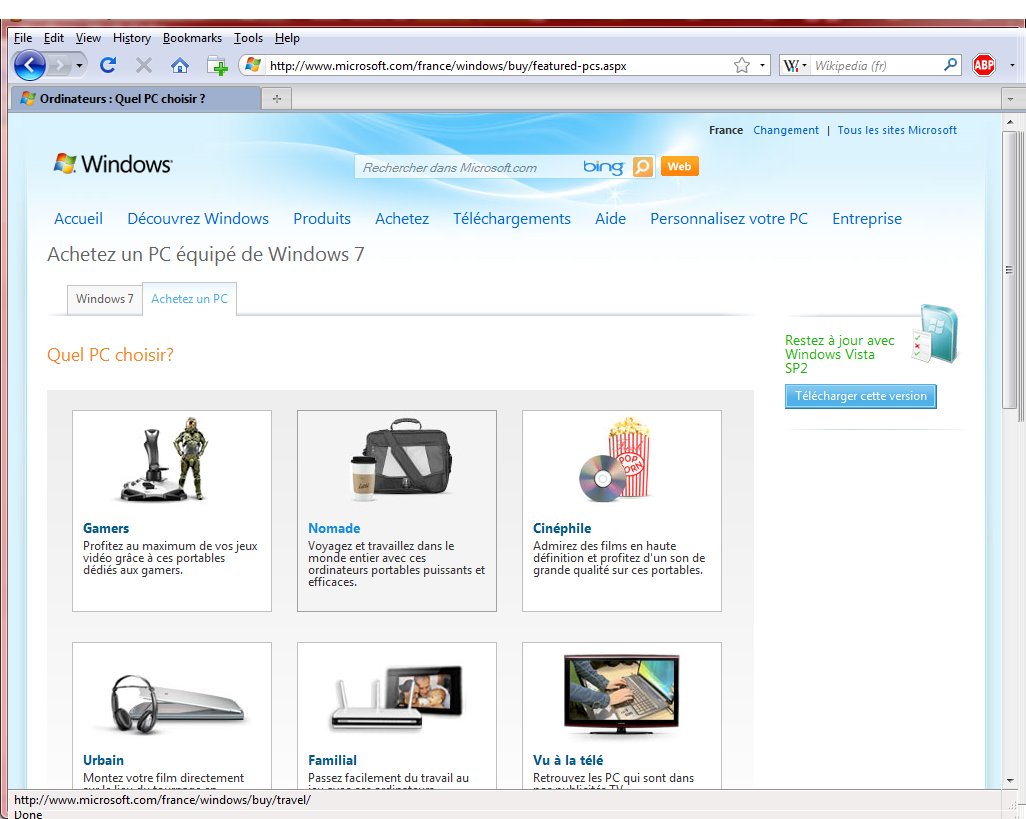The image size is (1026, 819).
Task: Open the Home page icon
Action: coord(180,65)
